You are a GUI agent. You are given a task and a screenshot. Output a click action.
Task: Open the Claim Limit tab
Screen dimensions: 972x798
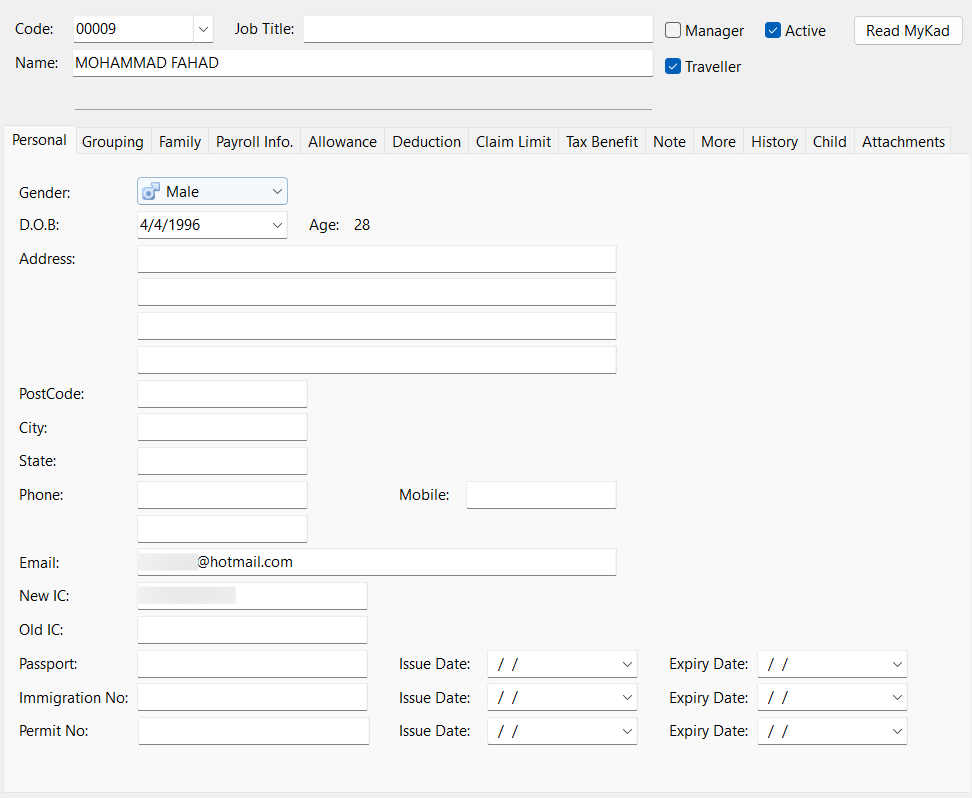[x=513, y=142]
